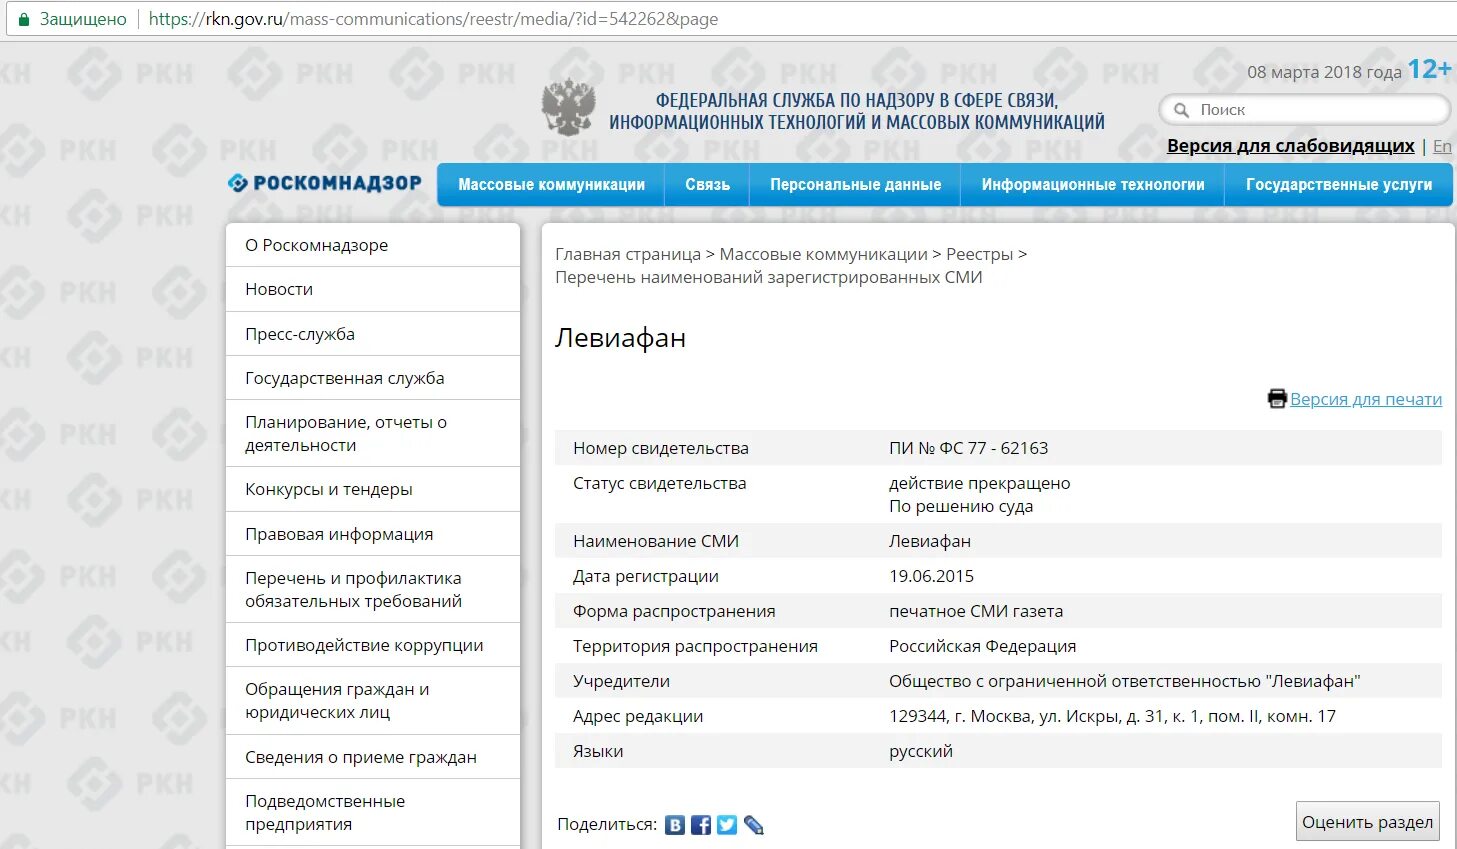
Task: Click the Версия для печати link
Action: click(1366, 399)
